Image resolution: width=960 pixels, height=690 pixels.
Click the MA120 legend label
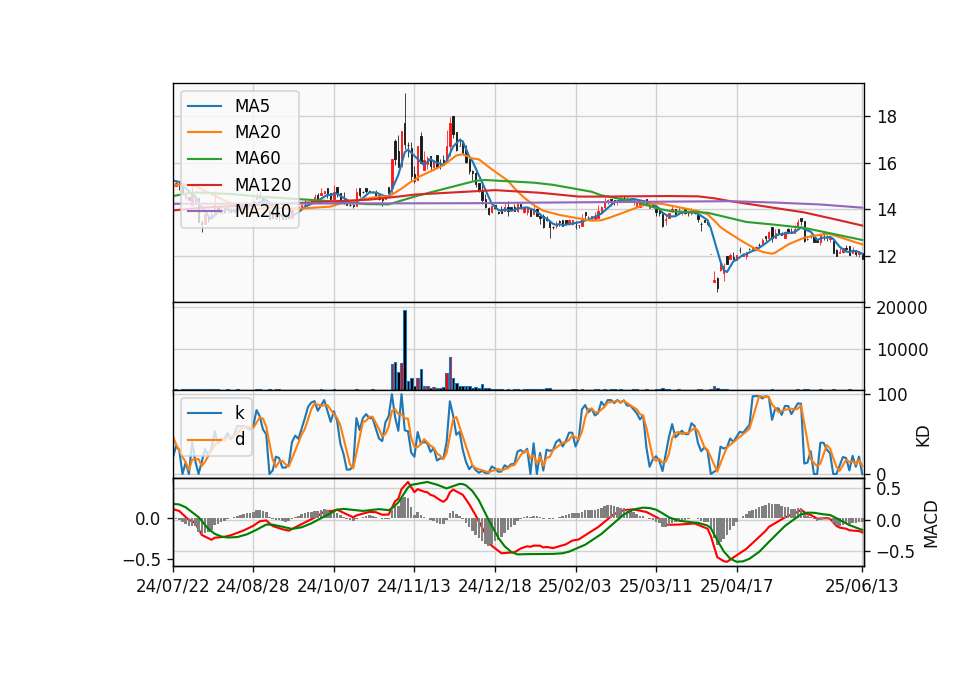pos(263,184)
